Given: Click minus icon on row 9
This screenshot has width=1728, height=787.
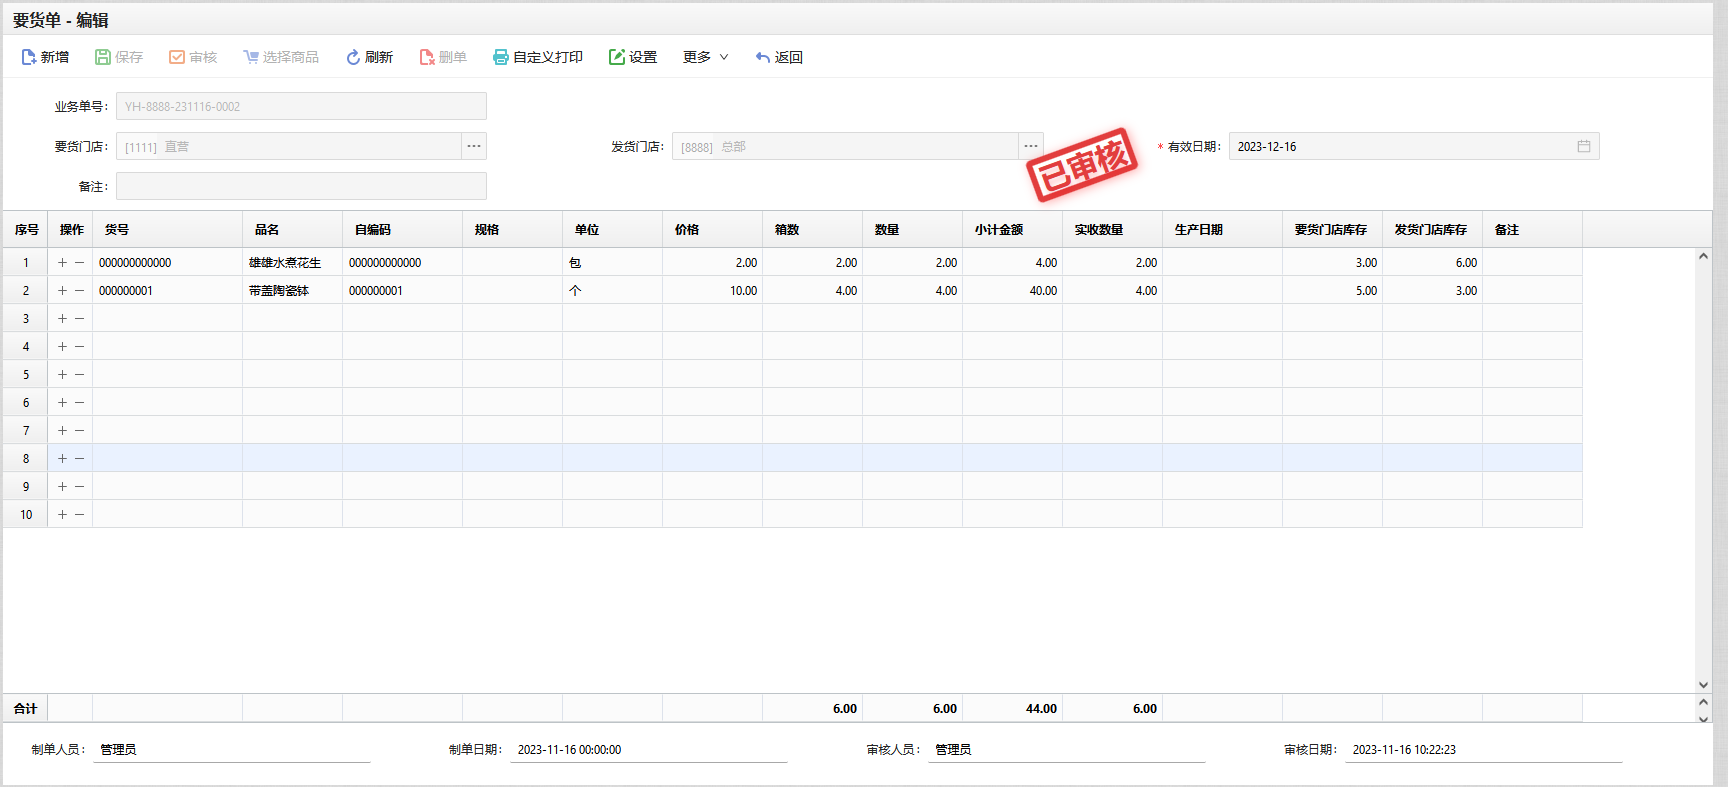Looking at the screenshot, I should 80,486.
